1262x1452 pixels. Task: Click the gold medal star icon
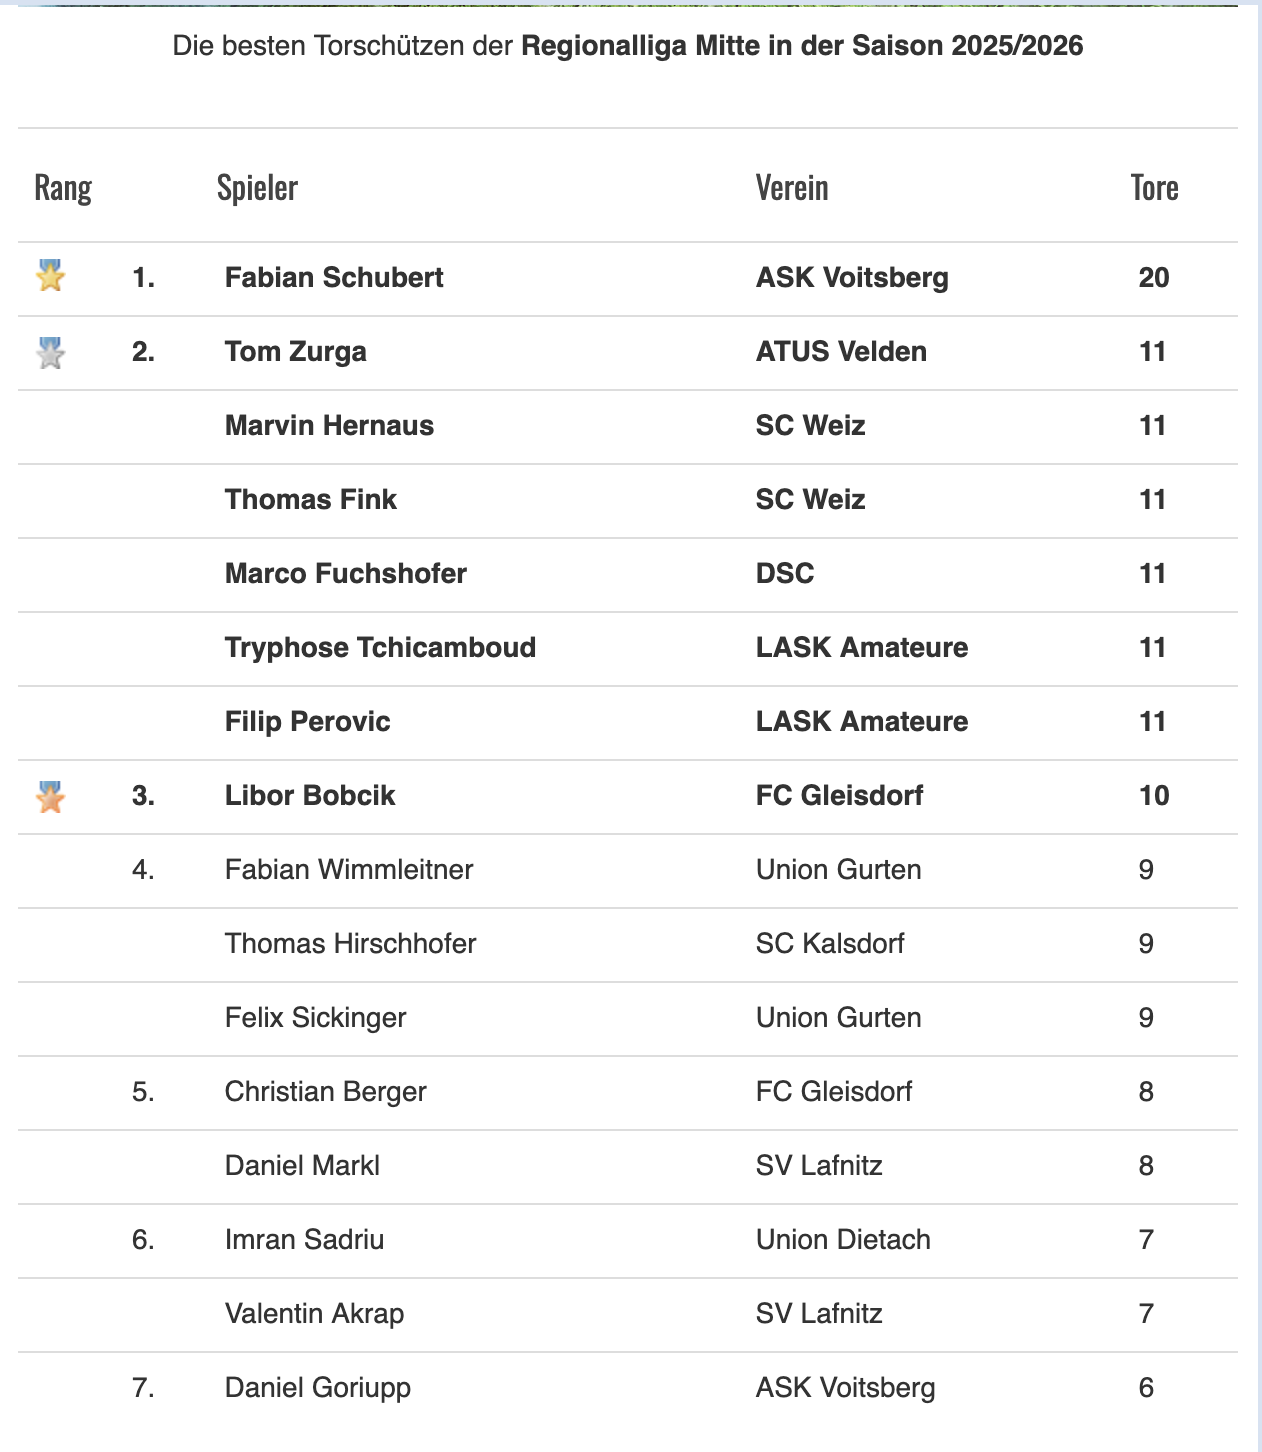[50, 275]
